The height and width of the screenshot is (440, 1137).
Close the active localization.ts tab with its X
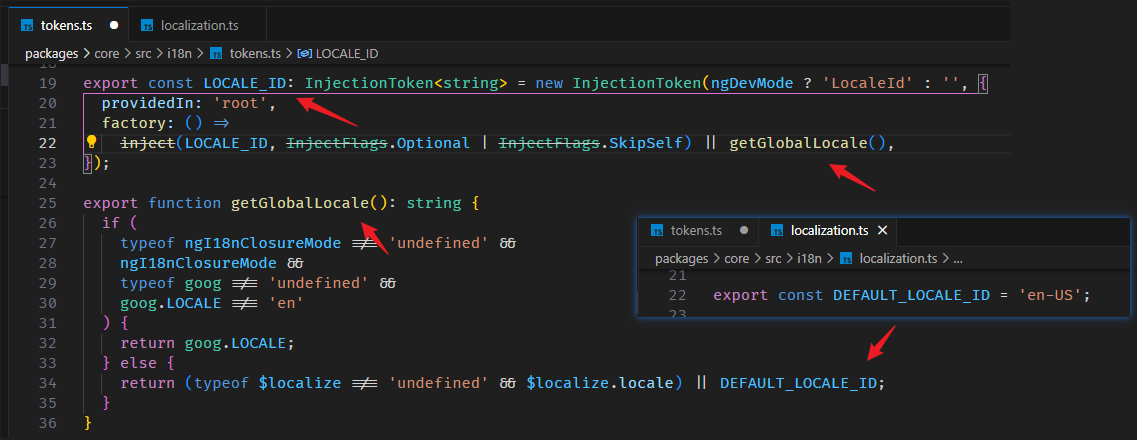882,231
